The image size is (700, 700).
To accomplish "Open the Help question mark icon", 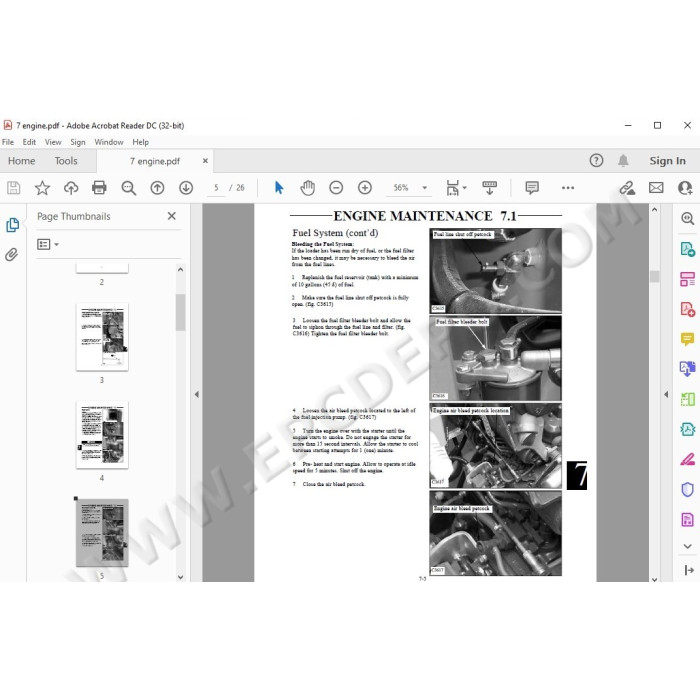I will 596,160.
